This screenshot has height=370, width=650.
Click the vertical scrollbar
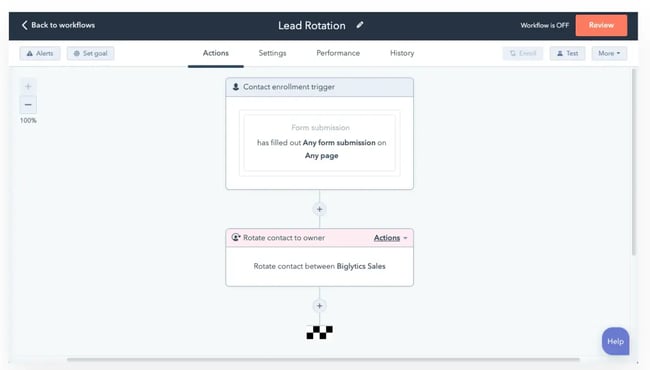pyautogui.click(x=633, y=162)
